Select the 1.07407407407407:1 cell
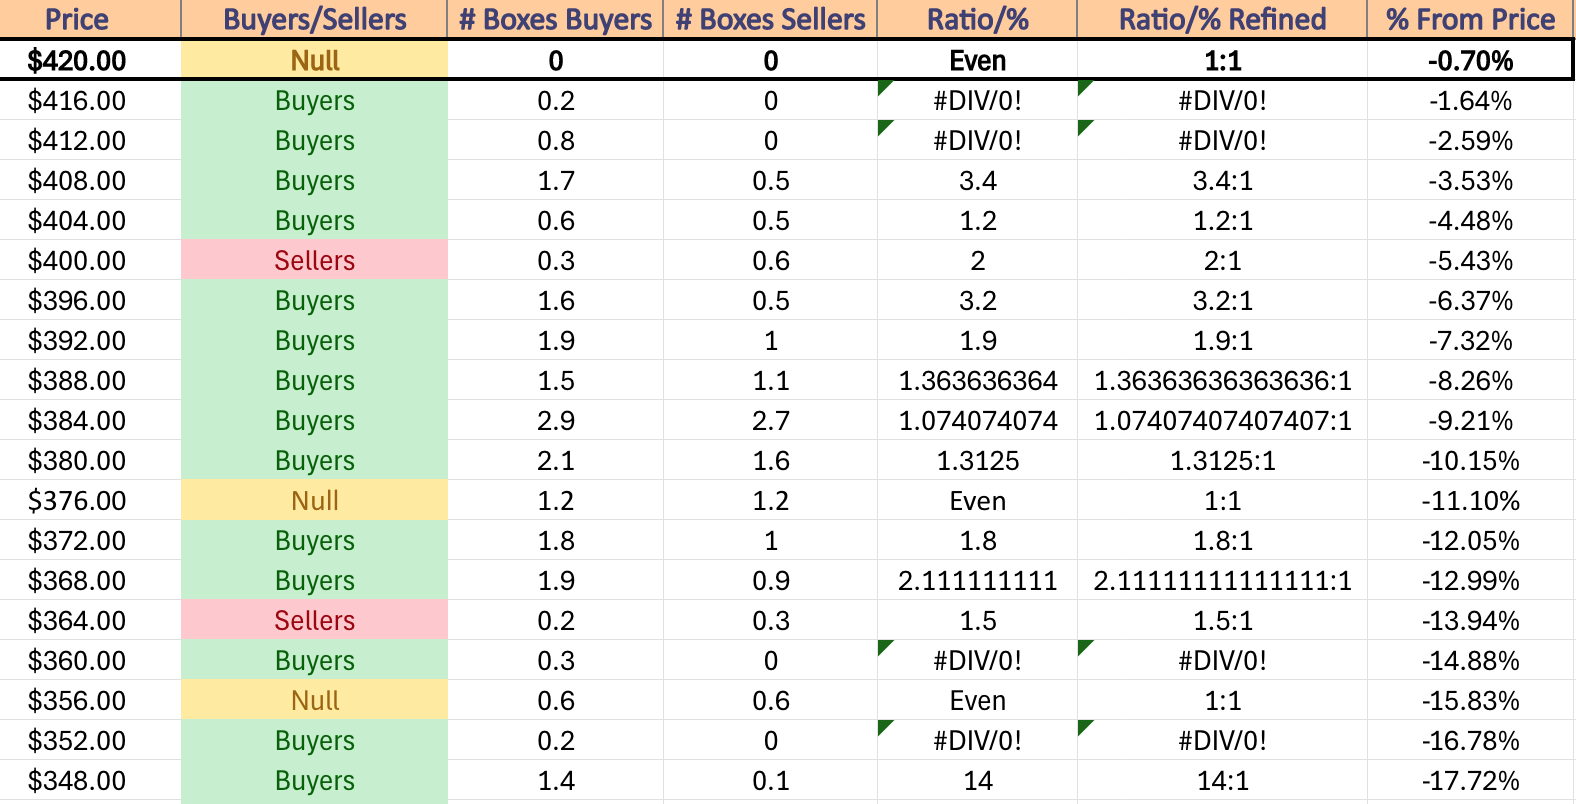The image size is (1576, 804). coord(1222,421)
